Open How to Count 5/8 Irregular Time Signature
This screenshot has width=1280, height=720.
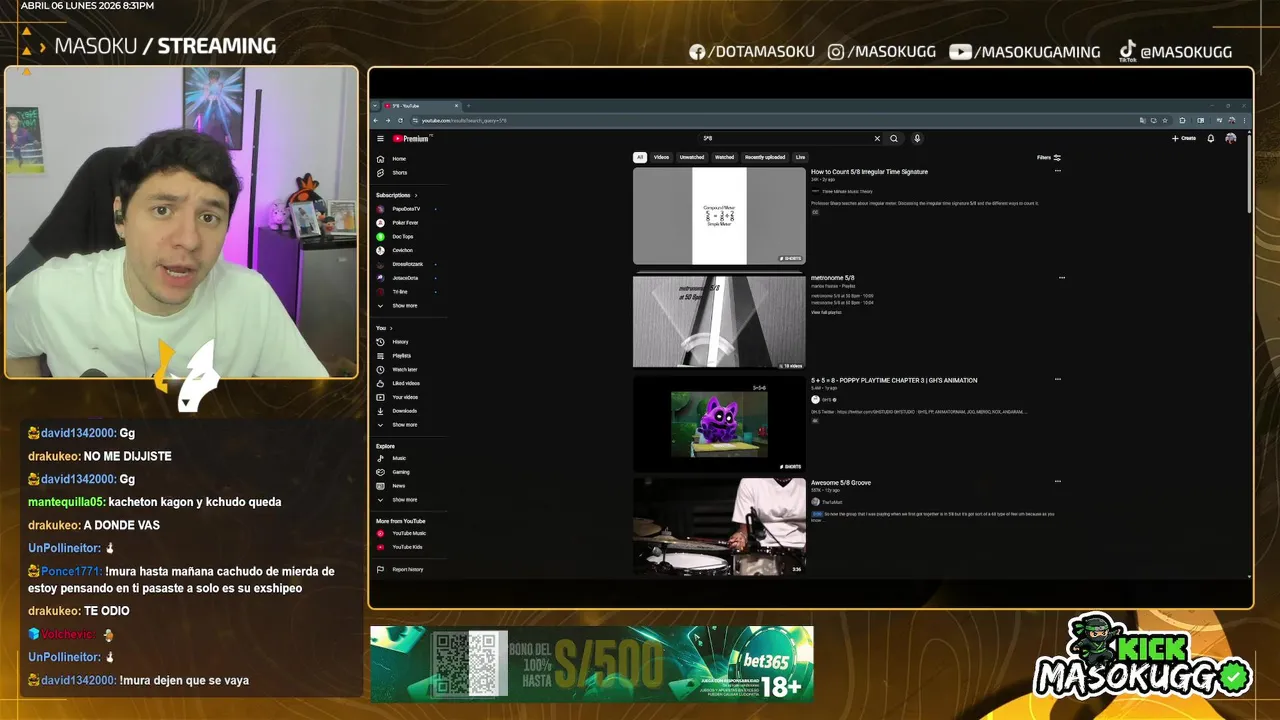869,172
